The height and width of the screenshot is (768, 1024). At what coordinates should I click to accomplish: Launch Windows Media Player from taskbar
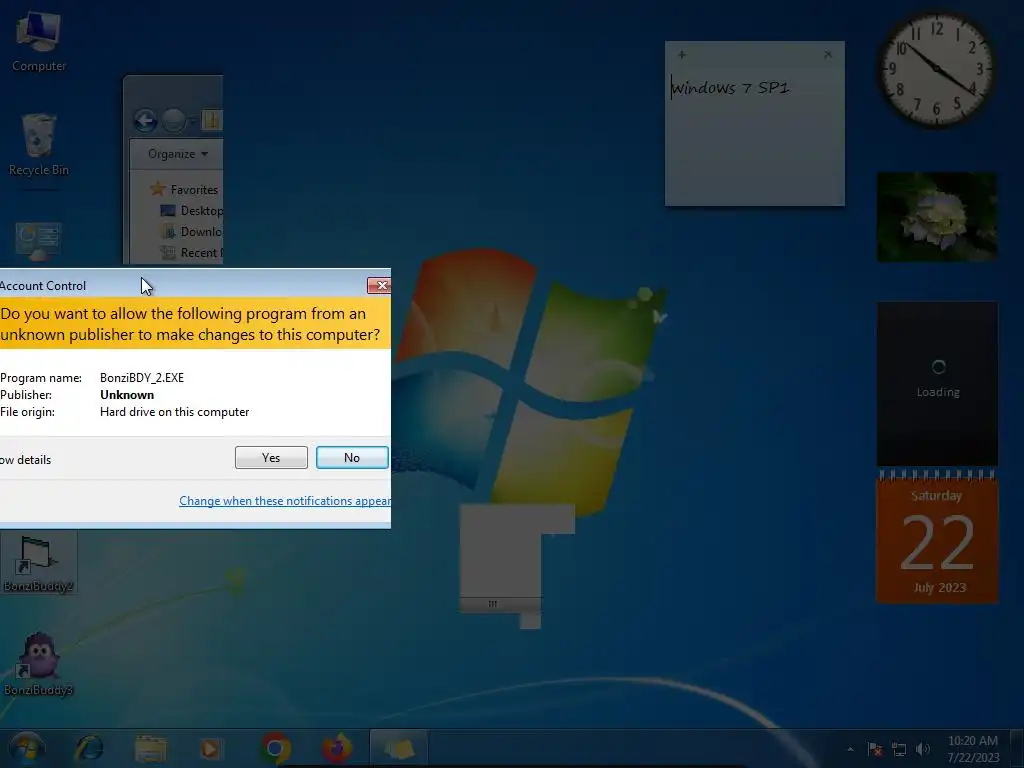coord(210,749)
